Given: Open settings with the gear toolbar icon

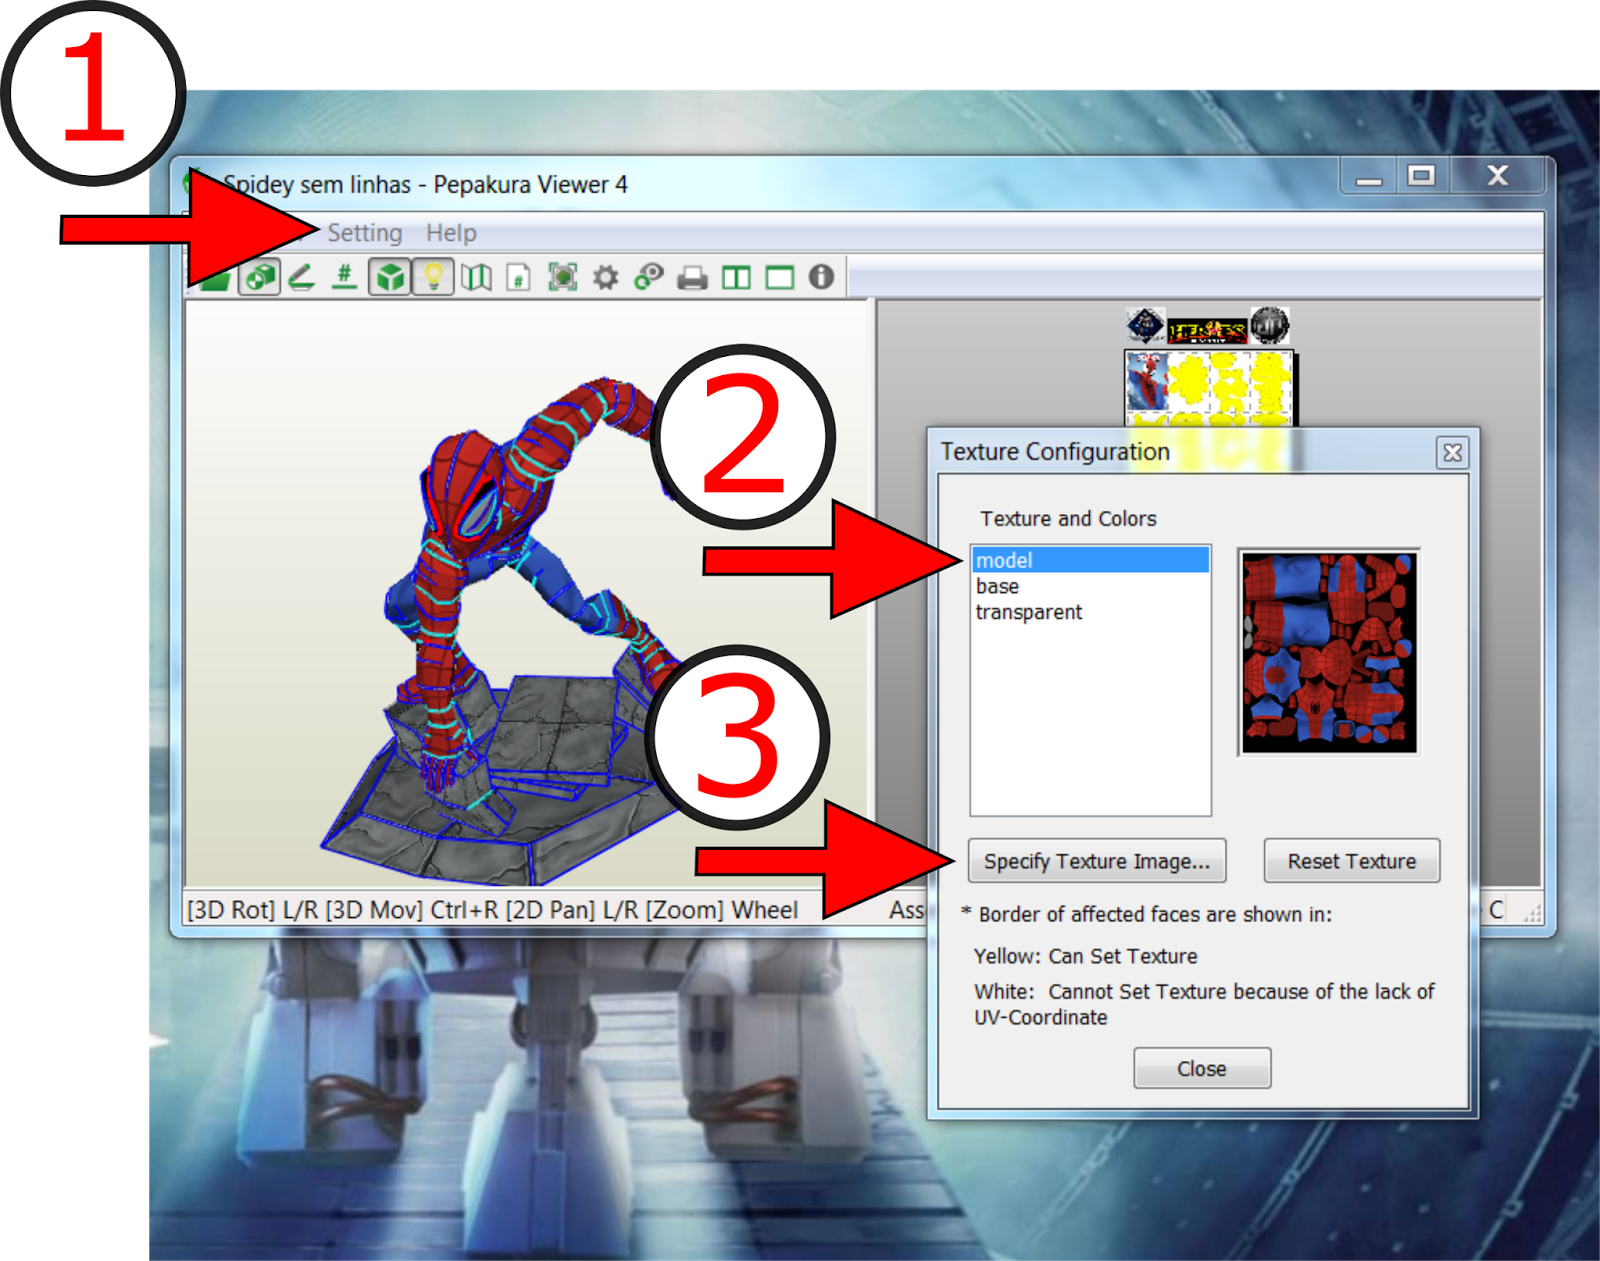Looking at the screenshot, I should point(605,277).
